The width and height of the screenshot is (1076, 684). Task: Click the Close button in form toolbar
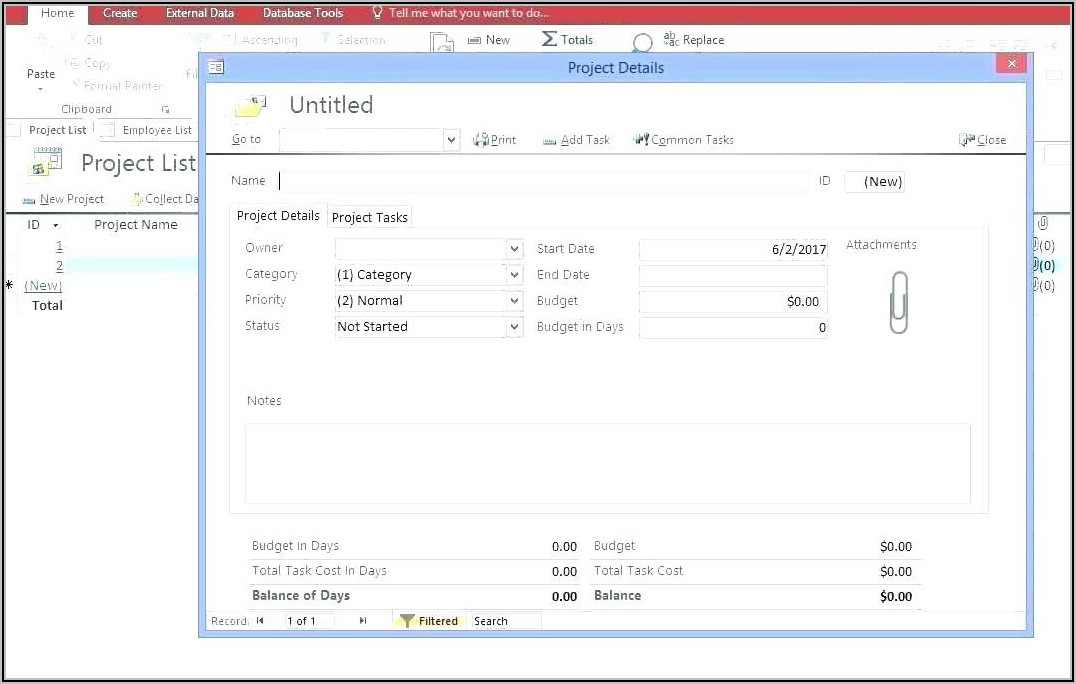(x=982, y=140)
